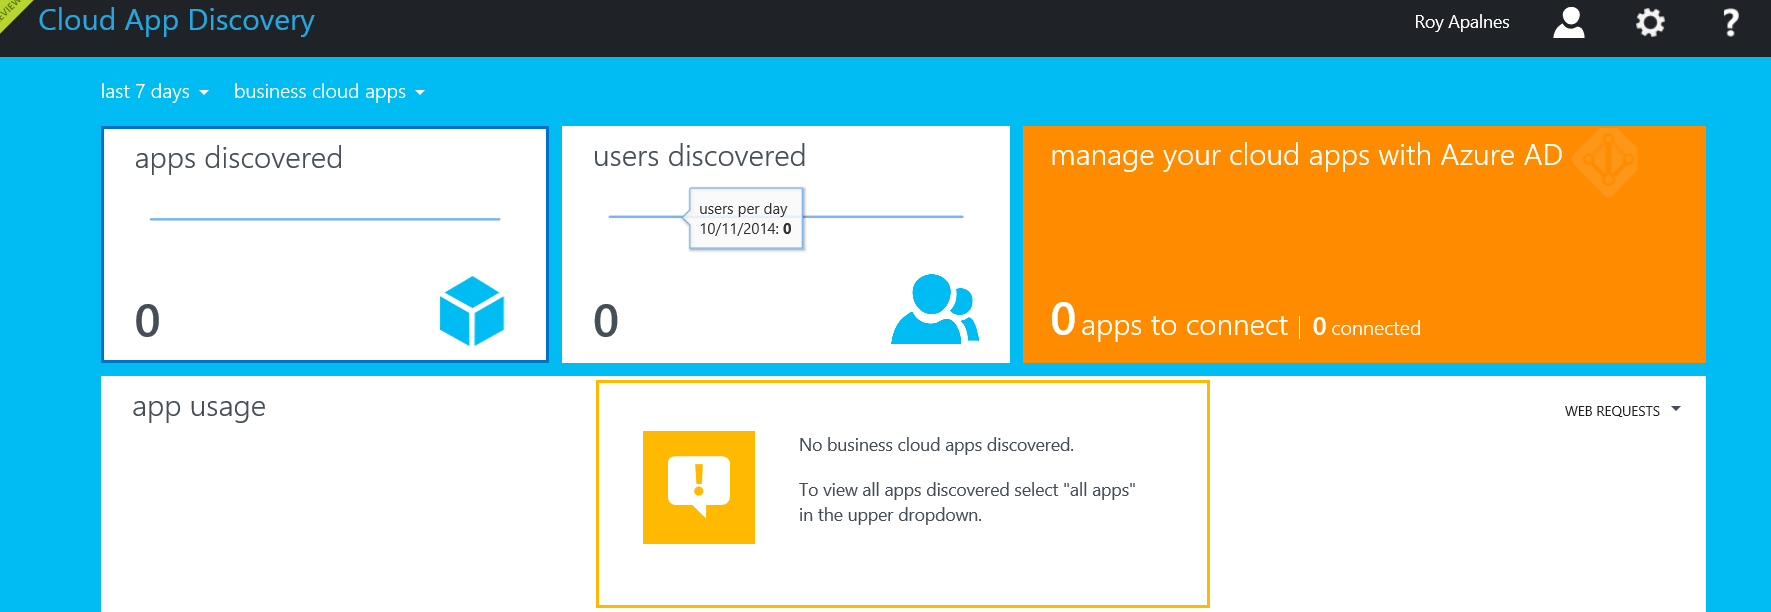Select the apps discovered tile heading
1771x612 pixels.
pyautogui.click(x=238, y=159)
